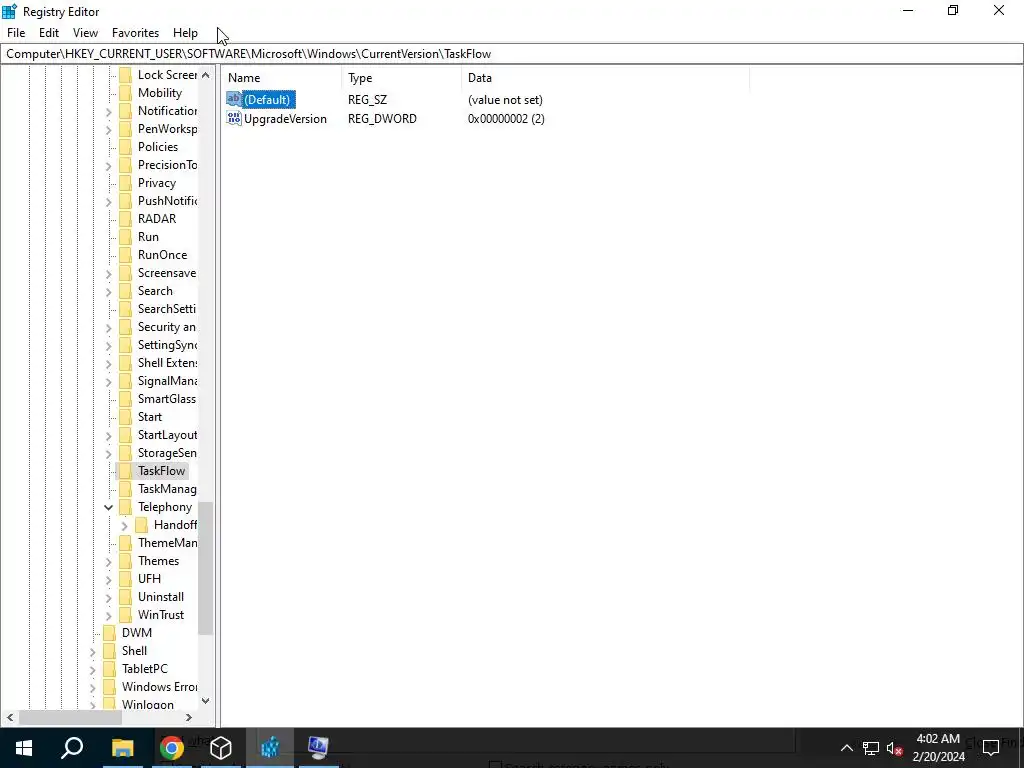
Task: Select the Security and Maintenance tree item
Action: (167, 327)
